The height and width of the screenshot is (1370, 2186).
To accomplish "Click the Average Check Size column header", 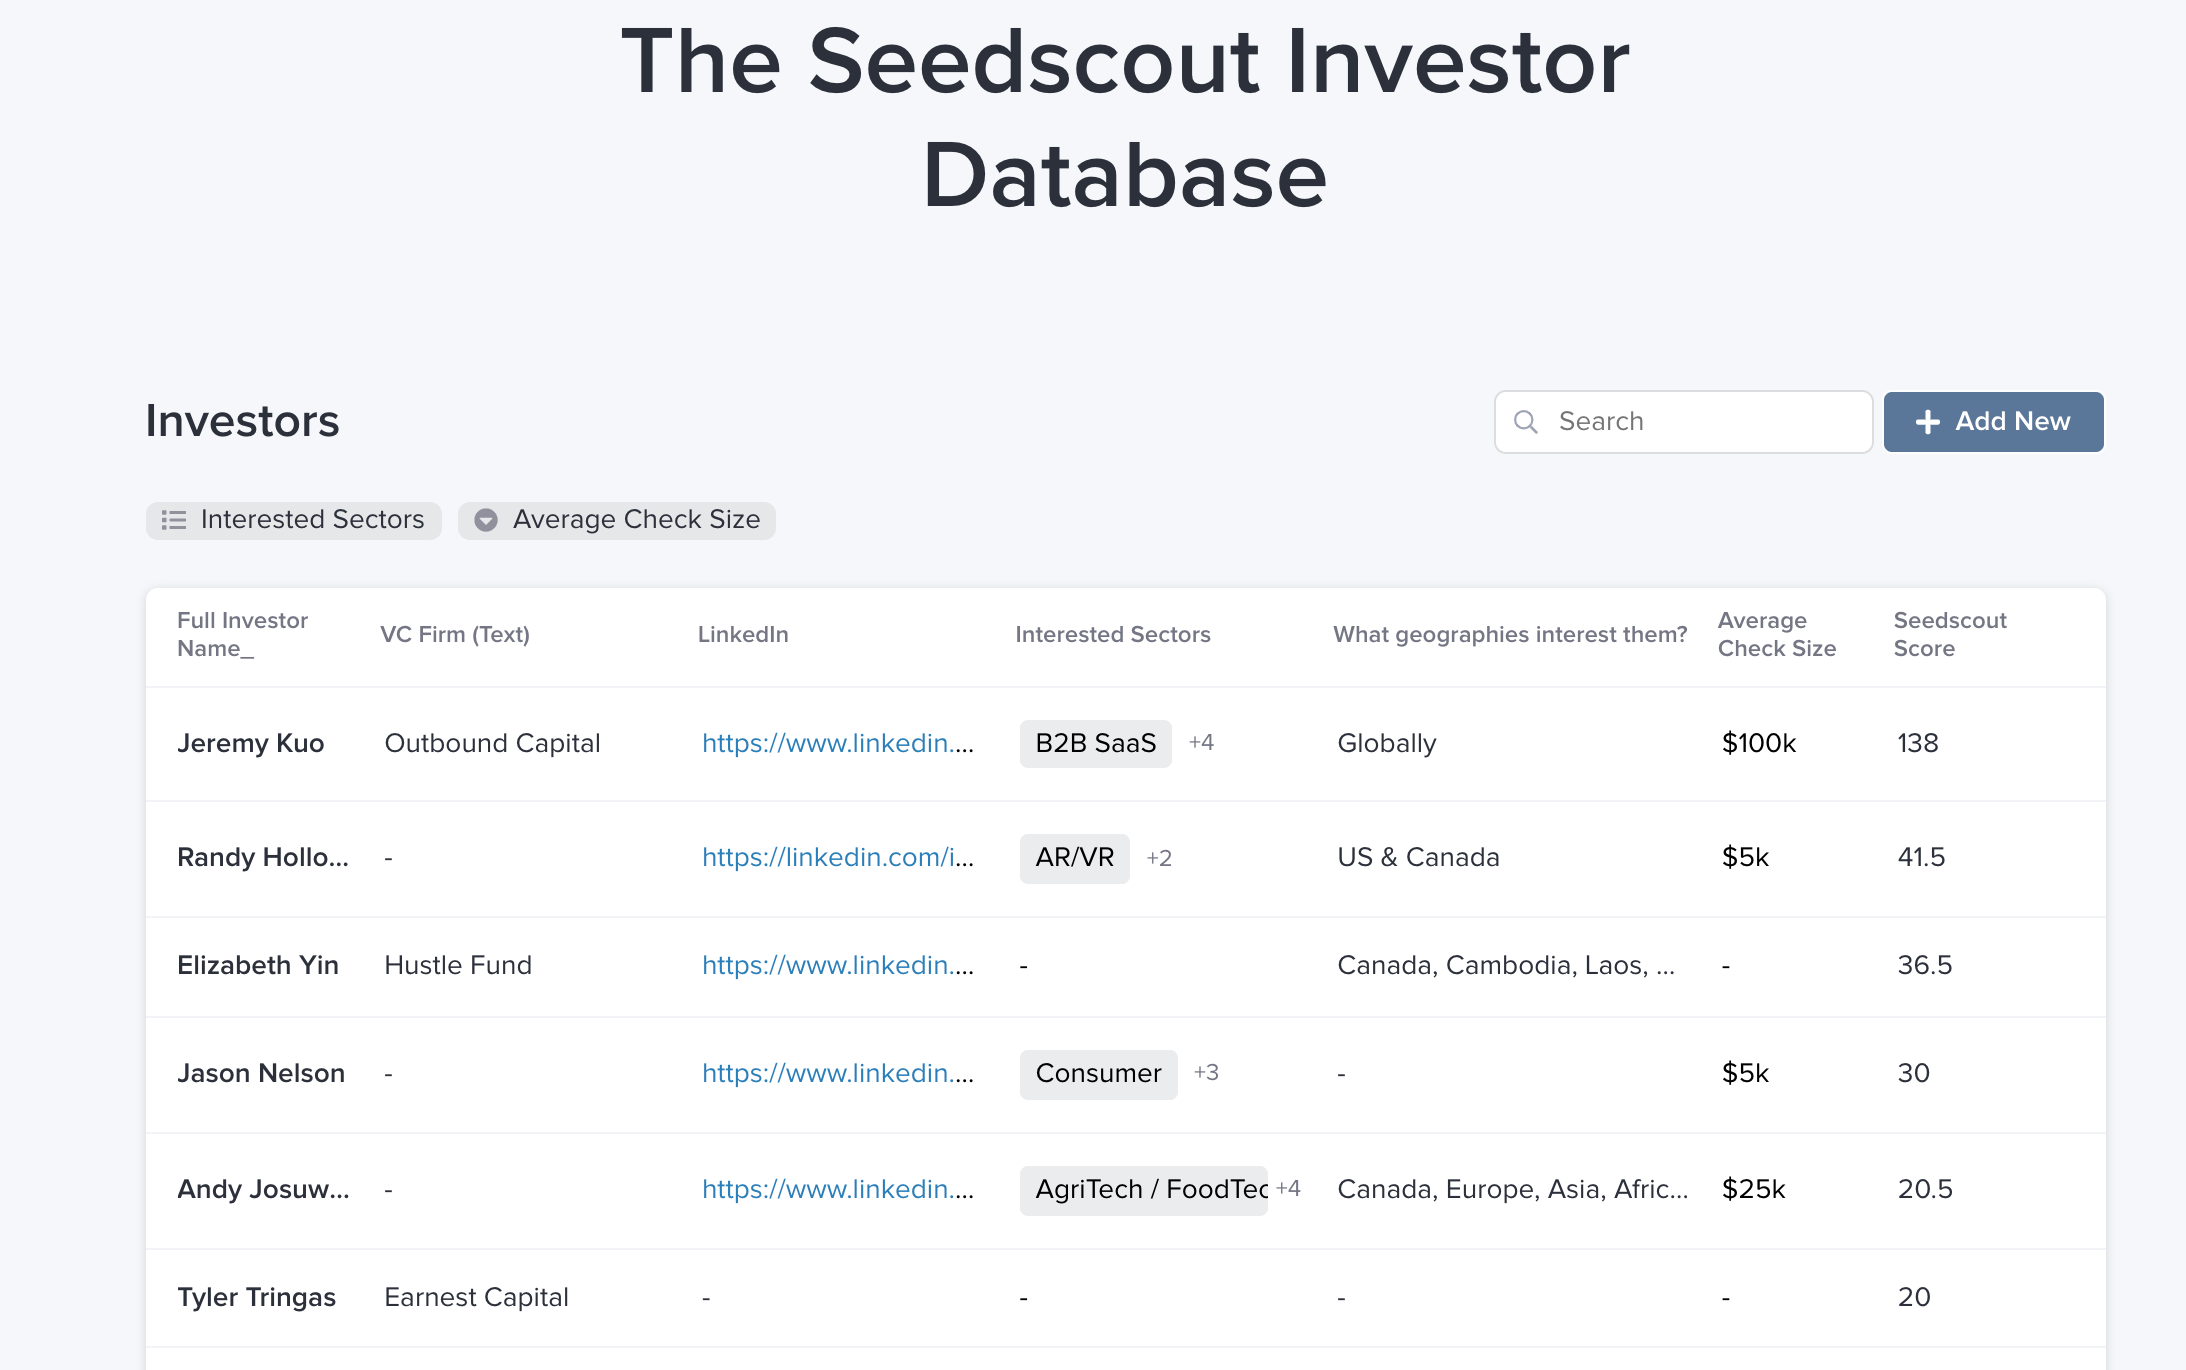I will [1777, 634].
